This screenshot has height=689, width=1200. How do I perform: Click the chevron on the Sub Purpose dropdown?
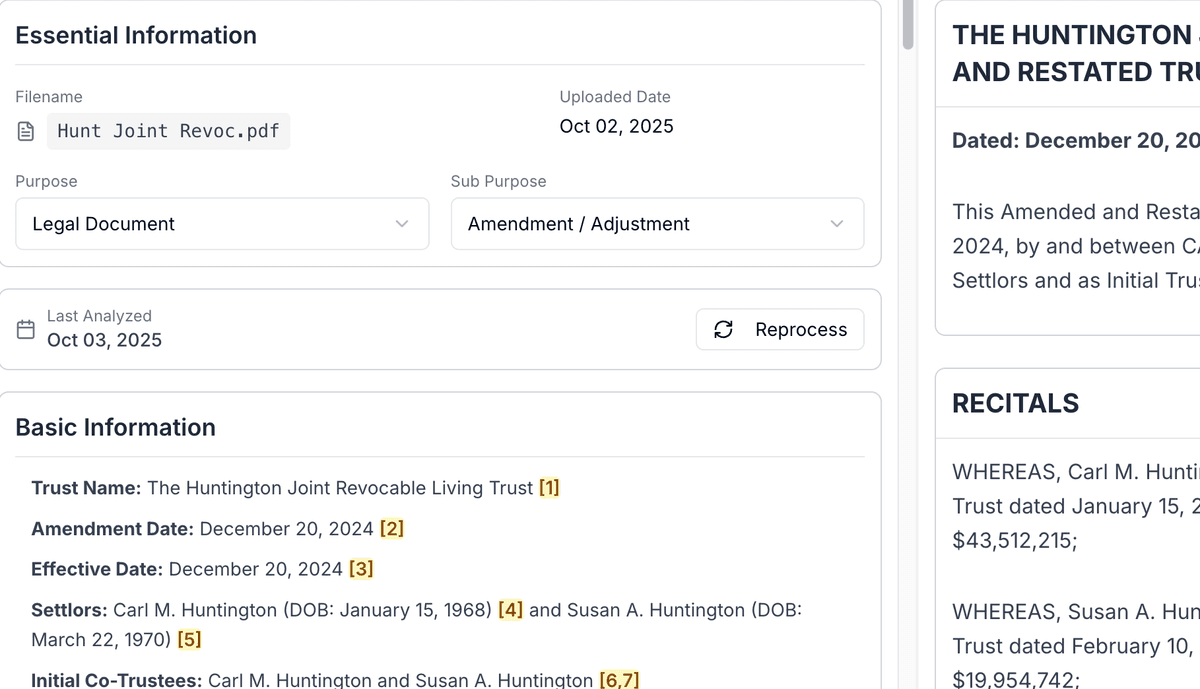[837, 224]
